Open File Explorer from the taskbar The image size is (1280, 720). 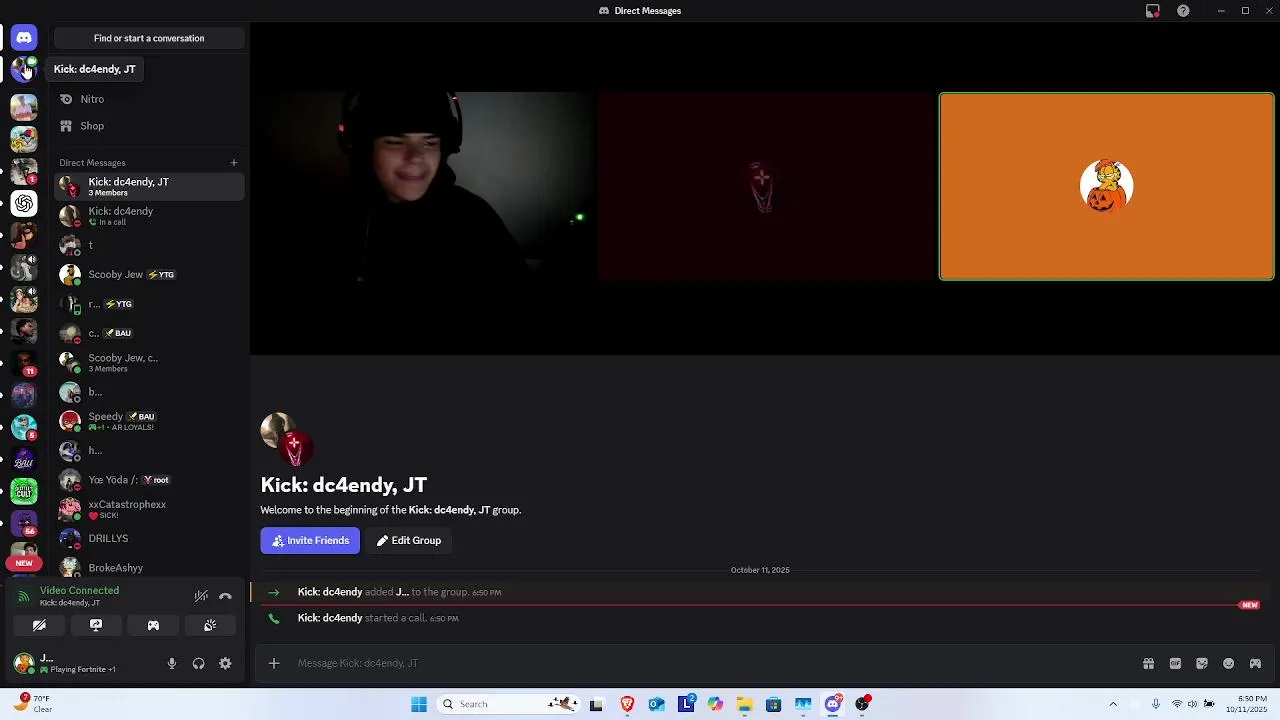(744, 704)
